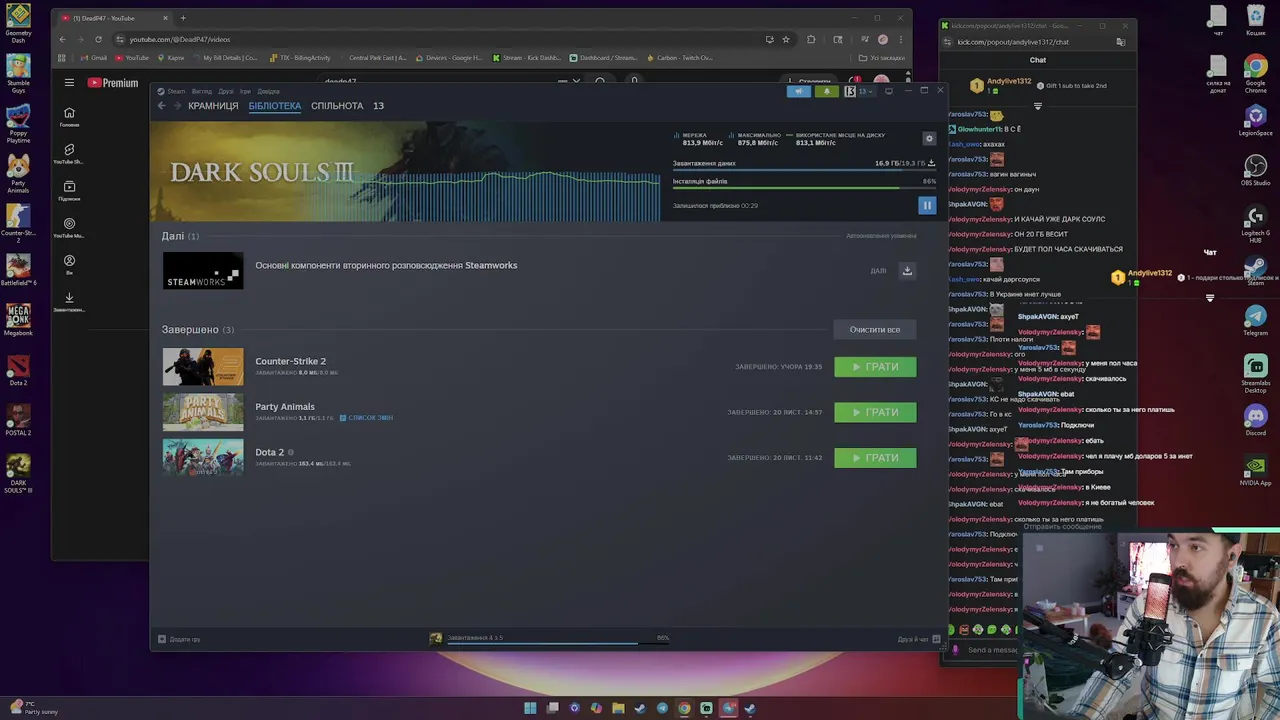The width and height of the screenshot is (1280, 720).
Task: Open Telegram from the taskbar
Action: point(662,708)
